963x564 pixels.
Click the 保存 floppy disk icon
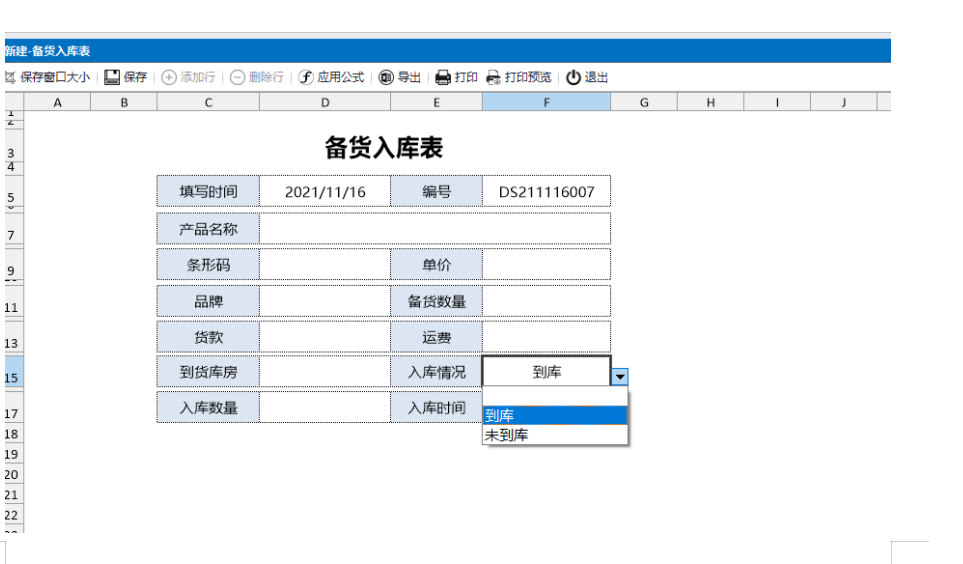pyautogui.click(x=113, y=77)
